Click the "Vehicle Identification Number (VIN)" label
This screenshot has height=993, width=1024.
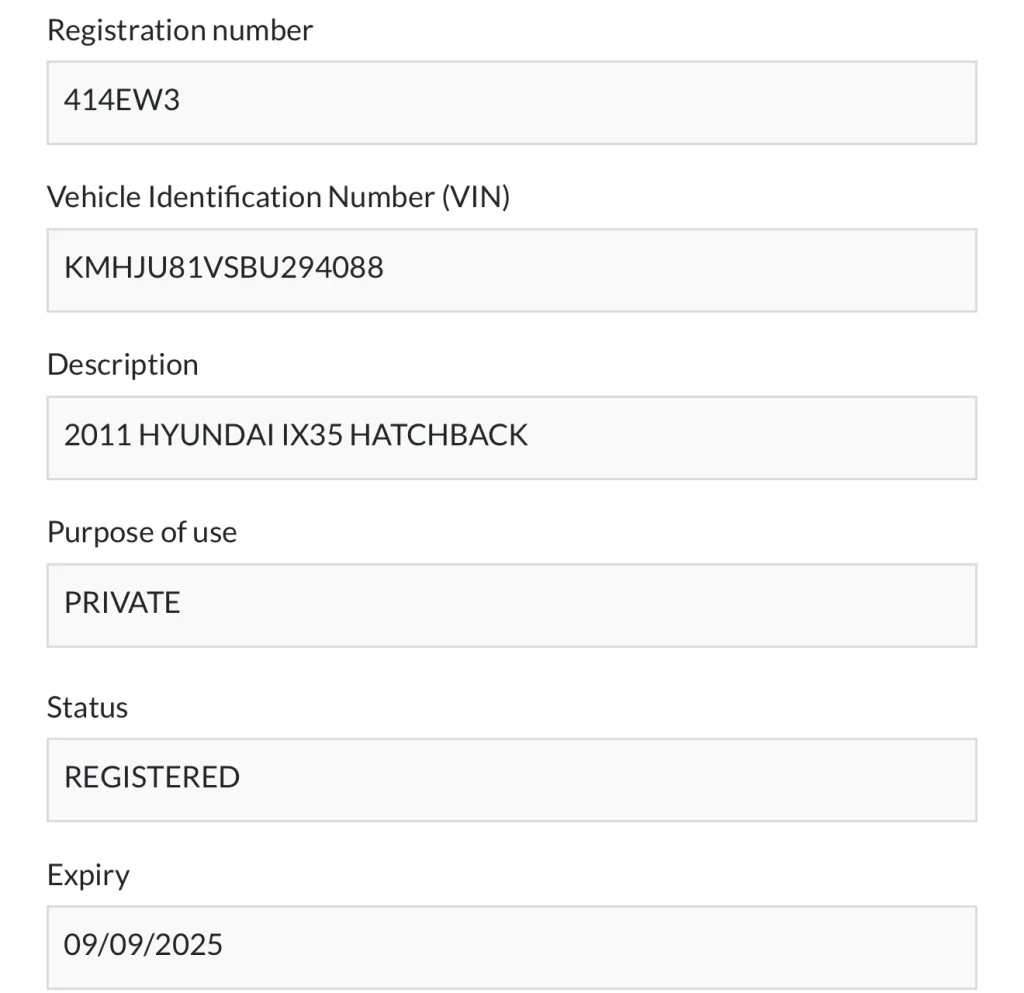(278, 198)
